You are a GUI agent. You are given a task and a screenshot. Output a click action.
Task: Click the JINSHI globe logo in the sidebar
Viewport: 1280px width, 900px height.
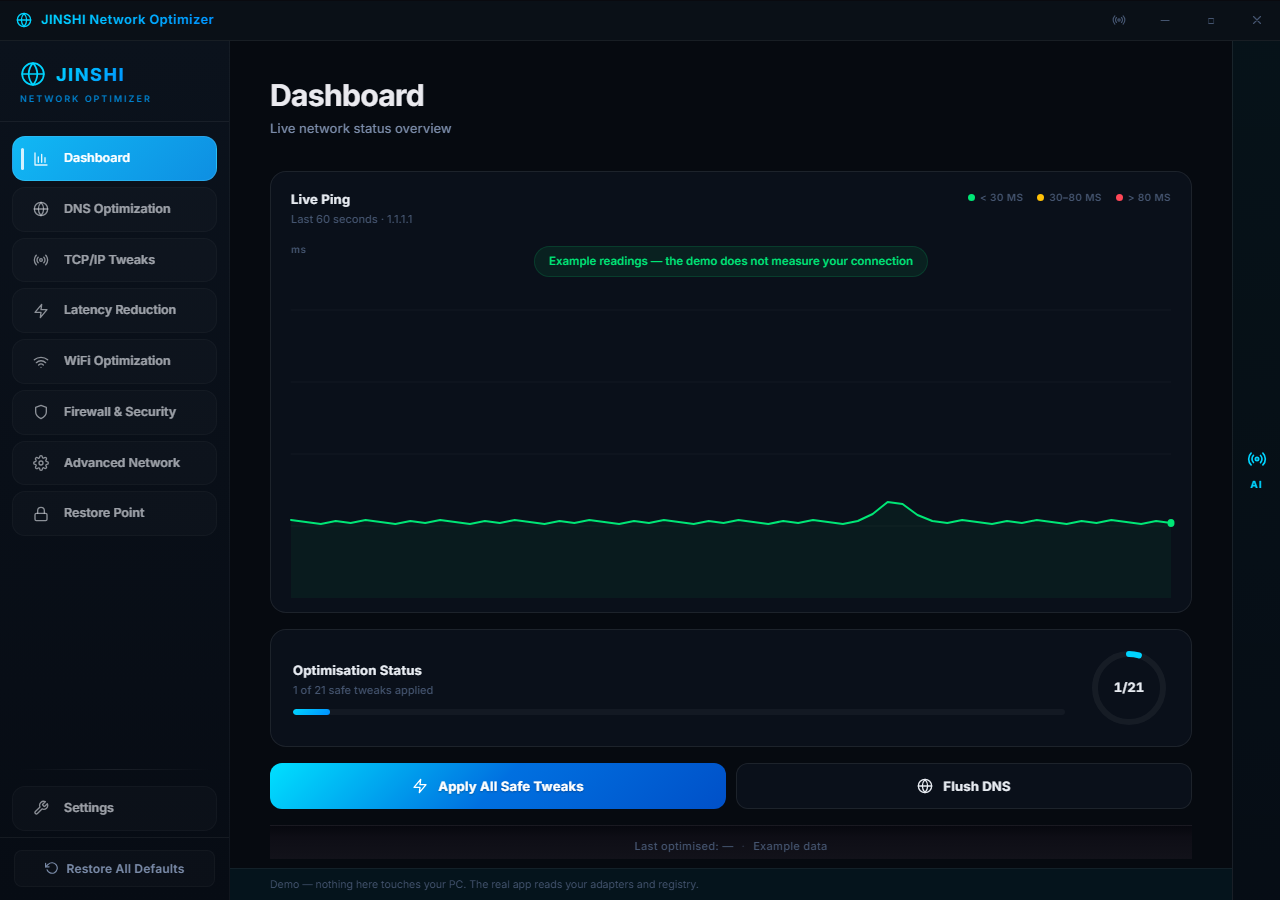tap(33, 74)
